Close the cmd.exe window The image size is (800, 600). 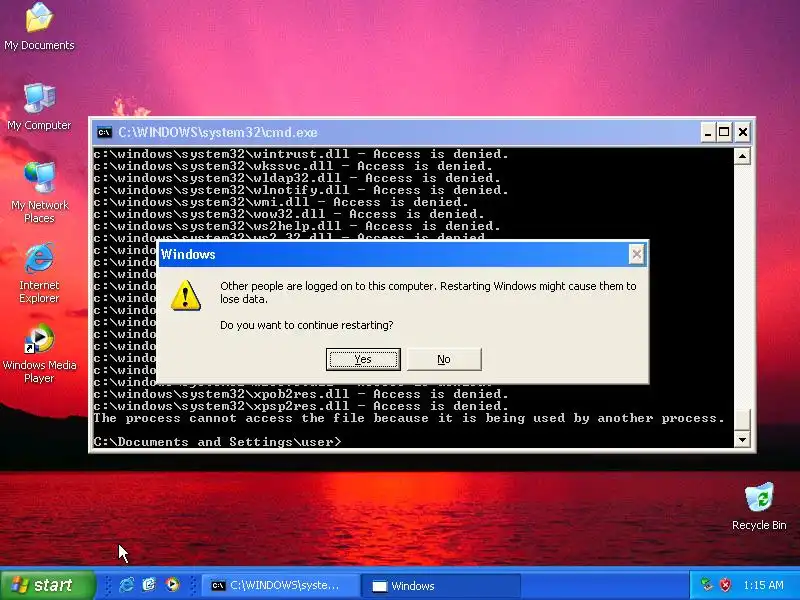(x=743, y=133)
